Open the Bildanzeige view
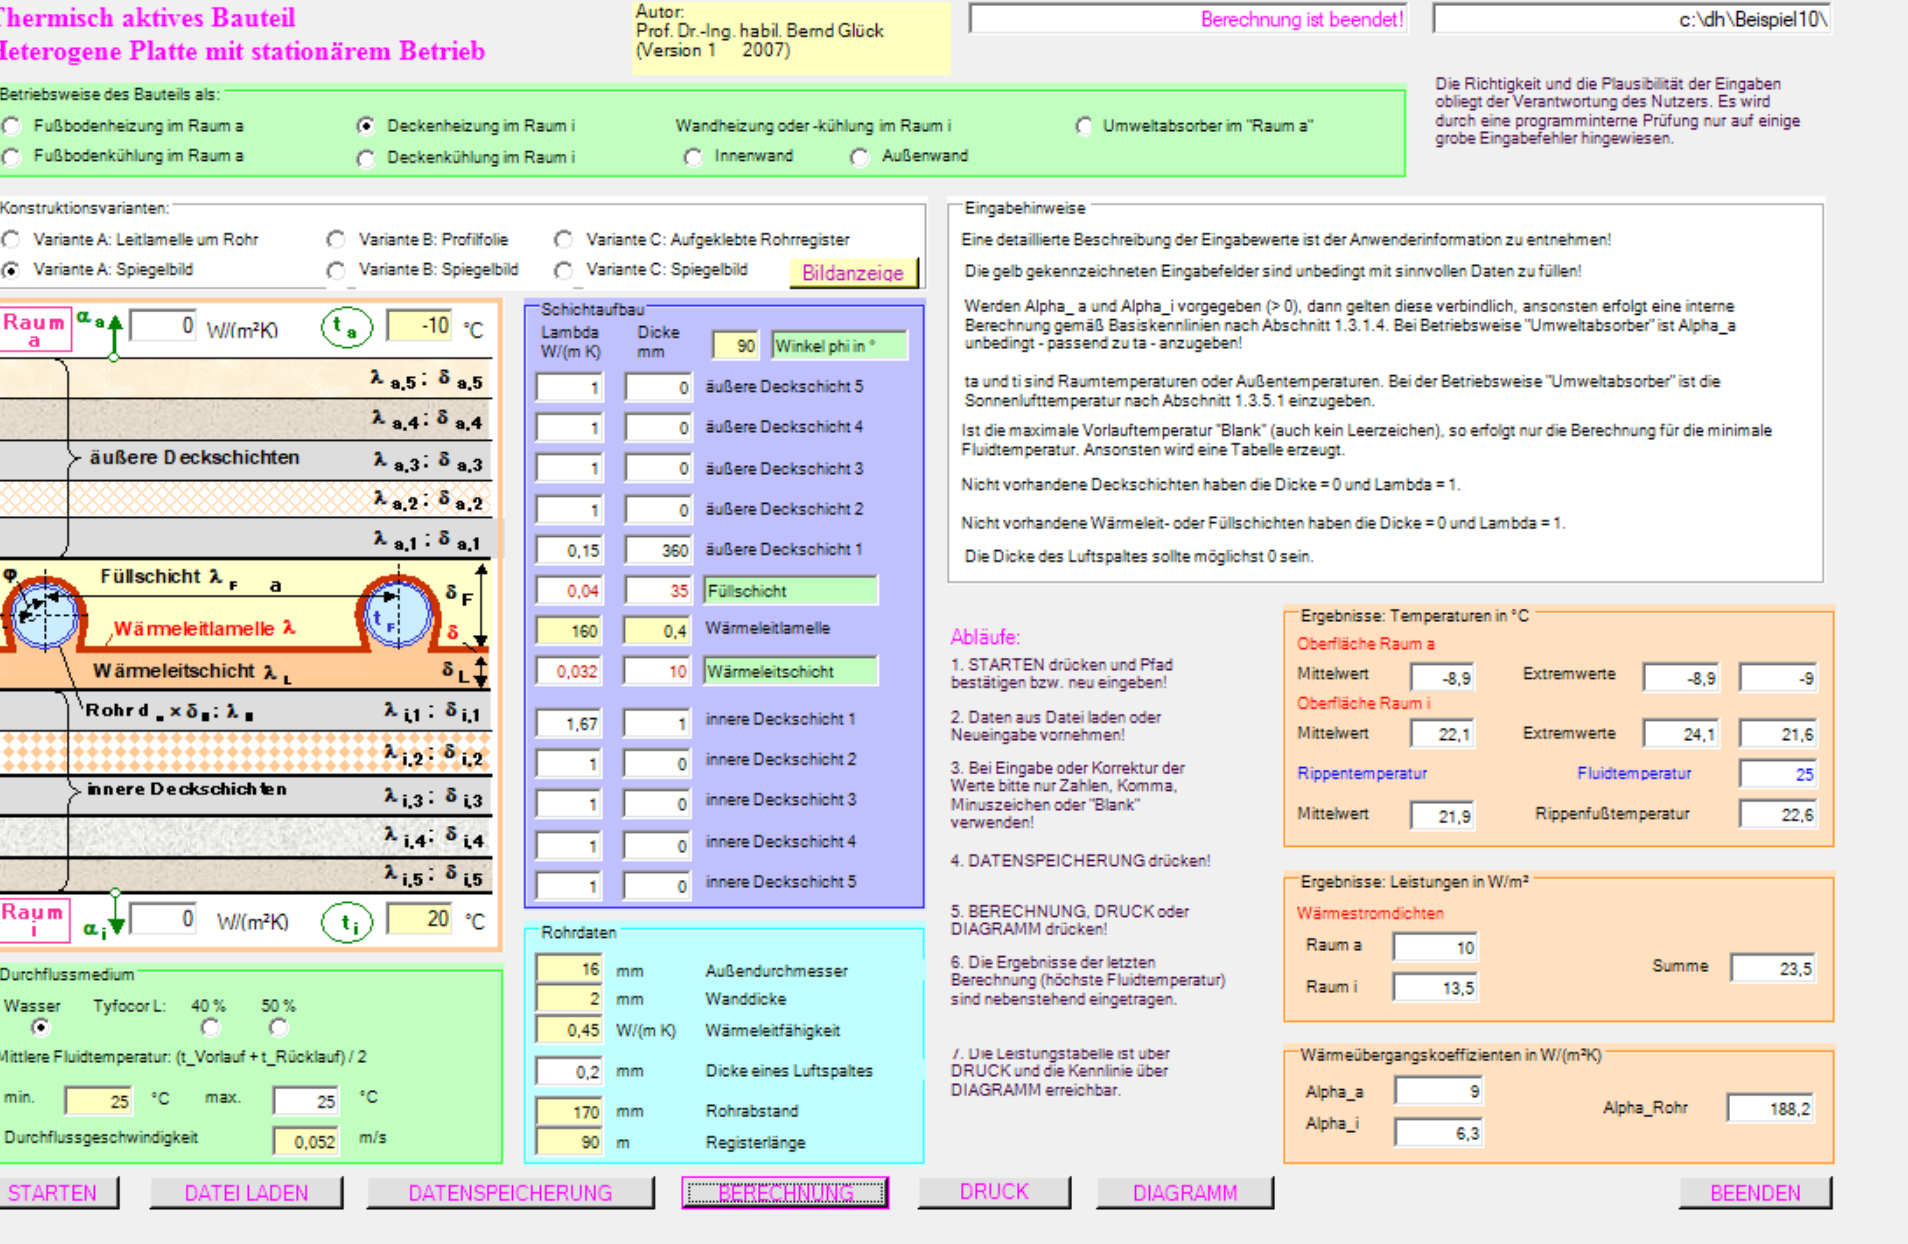The width and height of the screenshot is (1908, 1244). click(x=852, y=273)
